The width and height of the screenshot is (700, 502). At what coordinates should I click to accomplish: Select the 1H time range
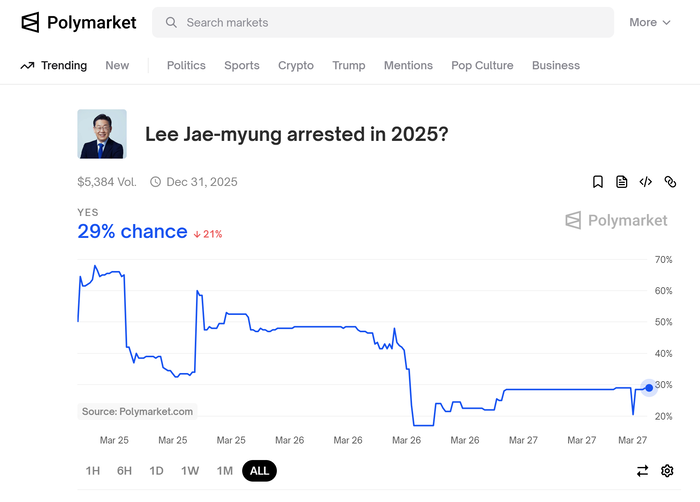[93, 471]
